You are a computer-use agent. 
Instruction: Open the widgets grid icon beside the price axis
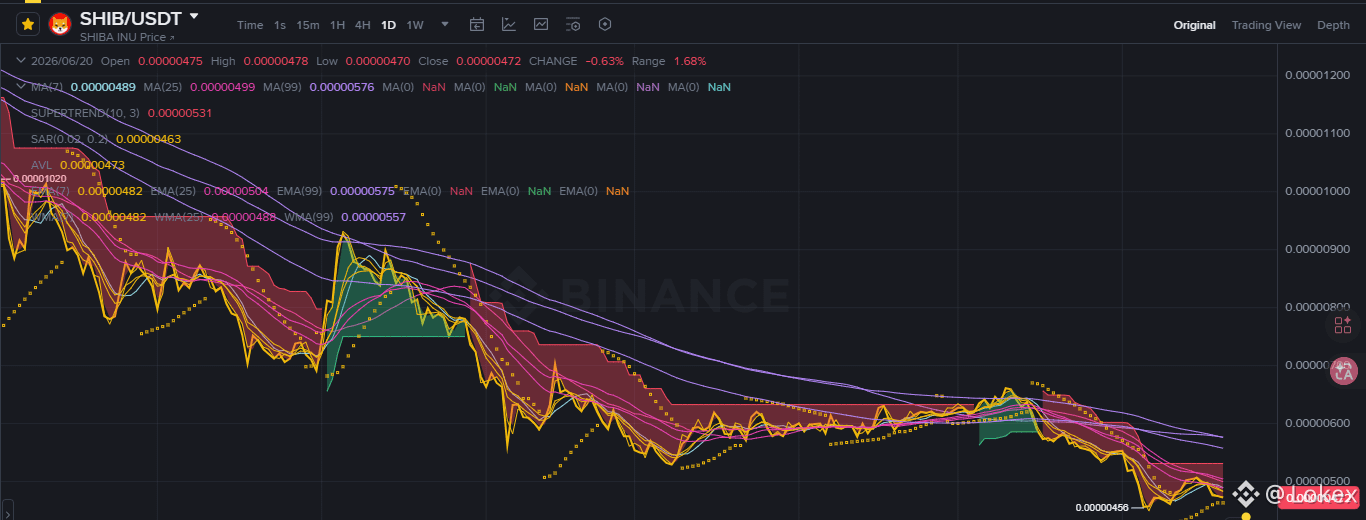1343,323
